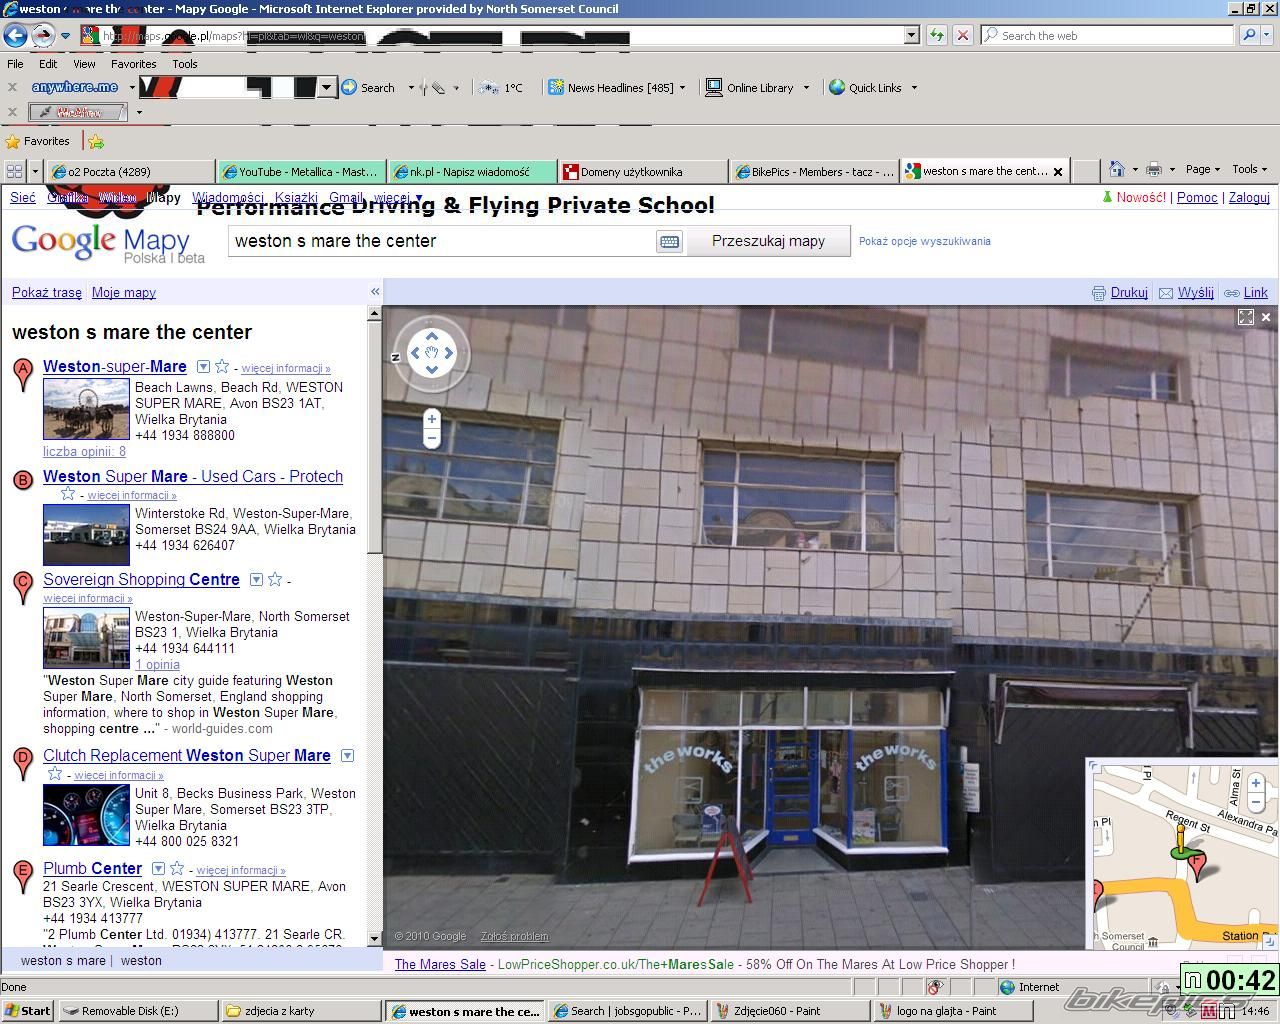
Task: Expand the Online Library dropdown
Action: (808, 88)
